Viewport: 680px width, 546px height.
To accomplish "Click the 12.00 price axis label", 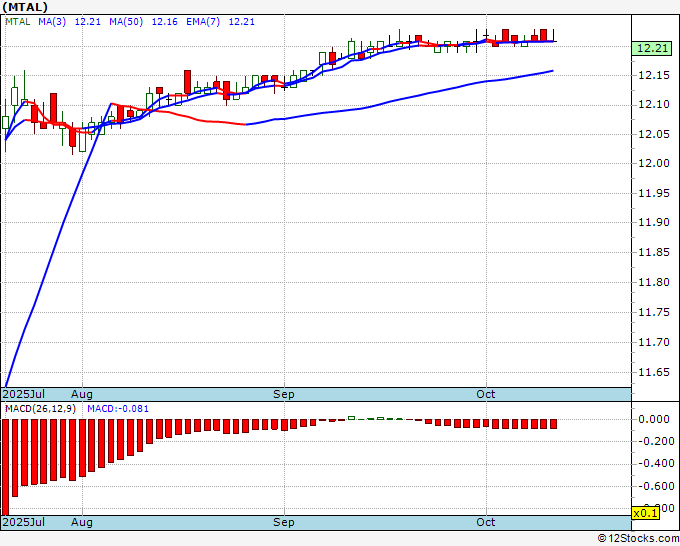I will [x=654, y=163].
